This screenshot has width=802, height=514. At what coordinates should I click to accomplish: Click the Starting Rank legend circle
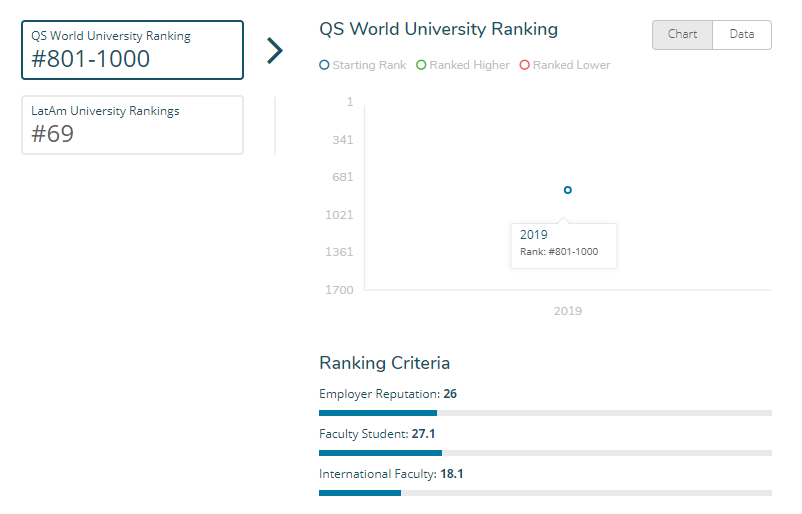[324, 65]
